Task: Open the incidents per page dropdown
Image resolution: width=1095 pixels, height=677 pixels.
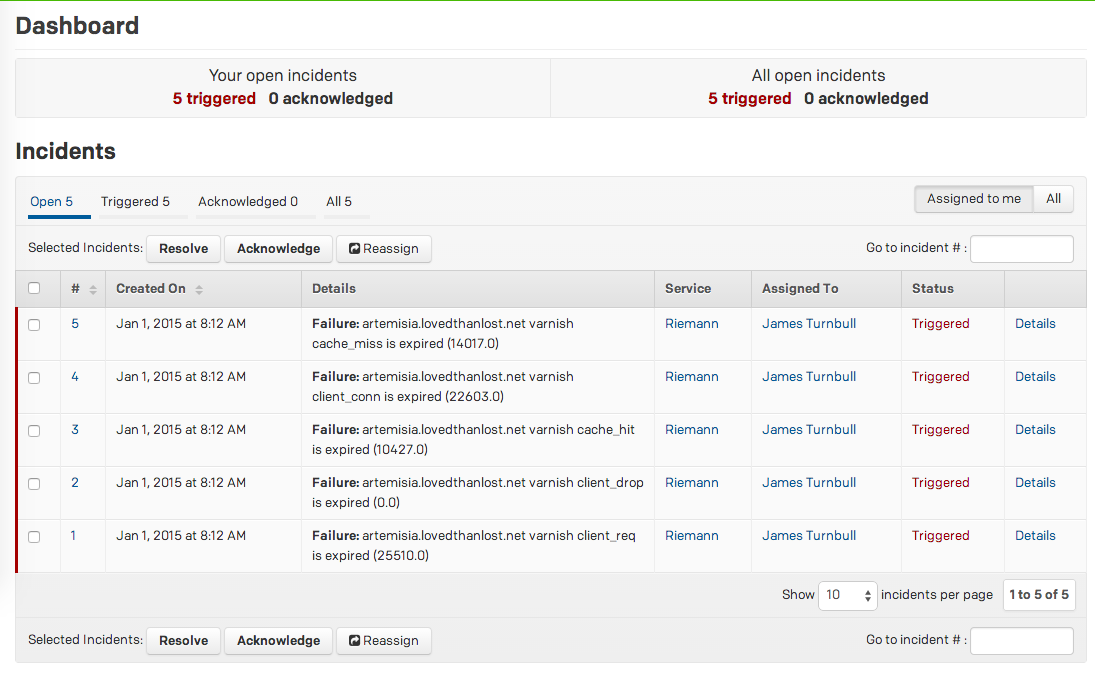Action: (x=847, y=595)
